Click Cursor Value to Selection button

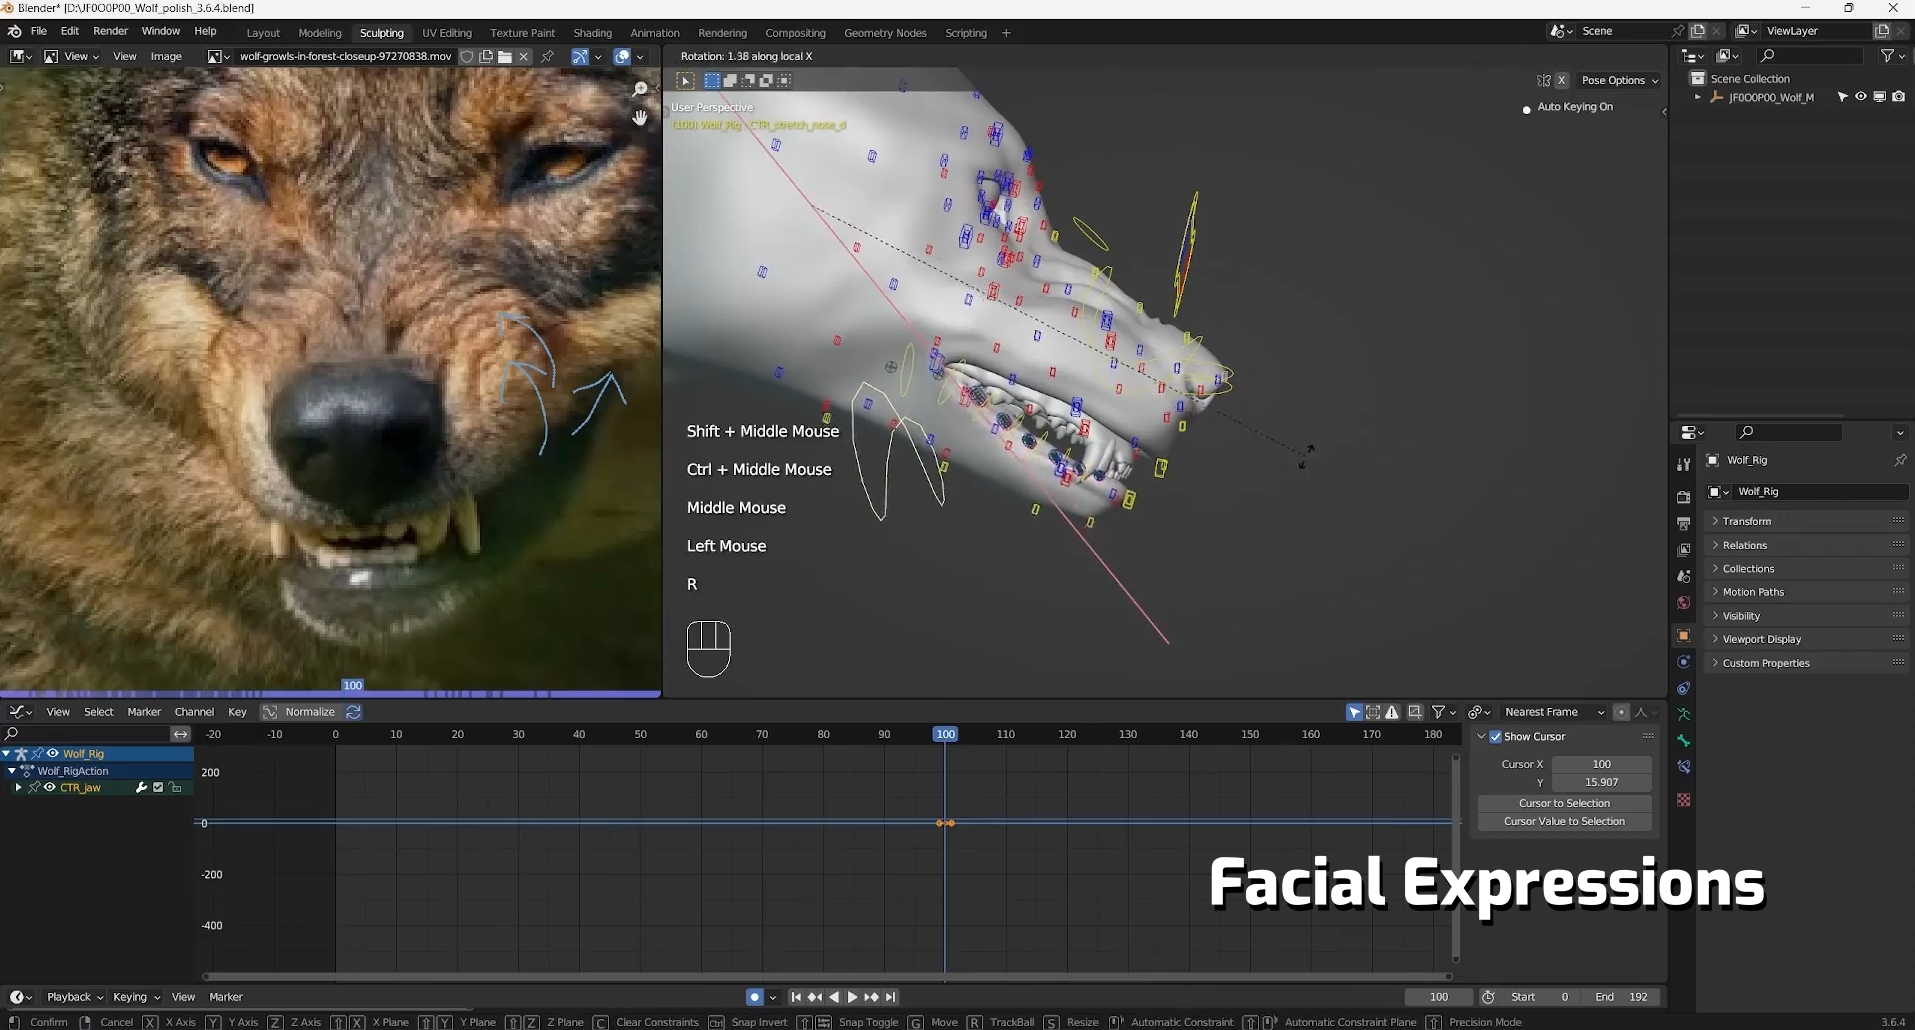(x=1564, y=822)
